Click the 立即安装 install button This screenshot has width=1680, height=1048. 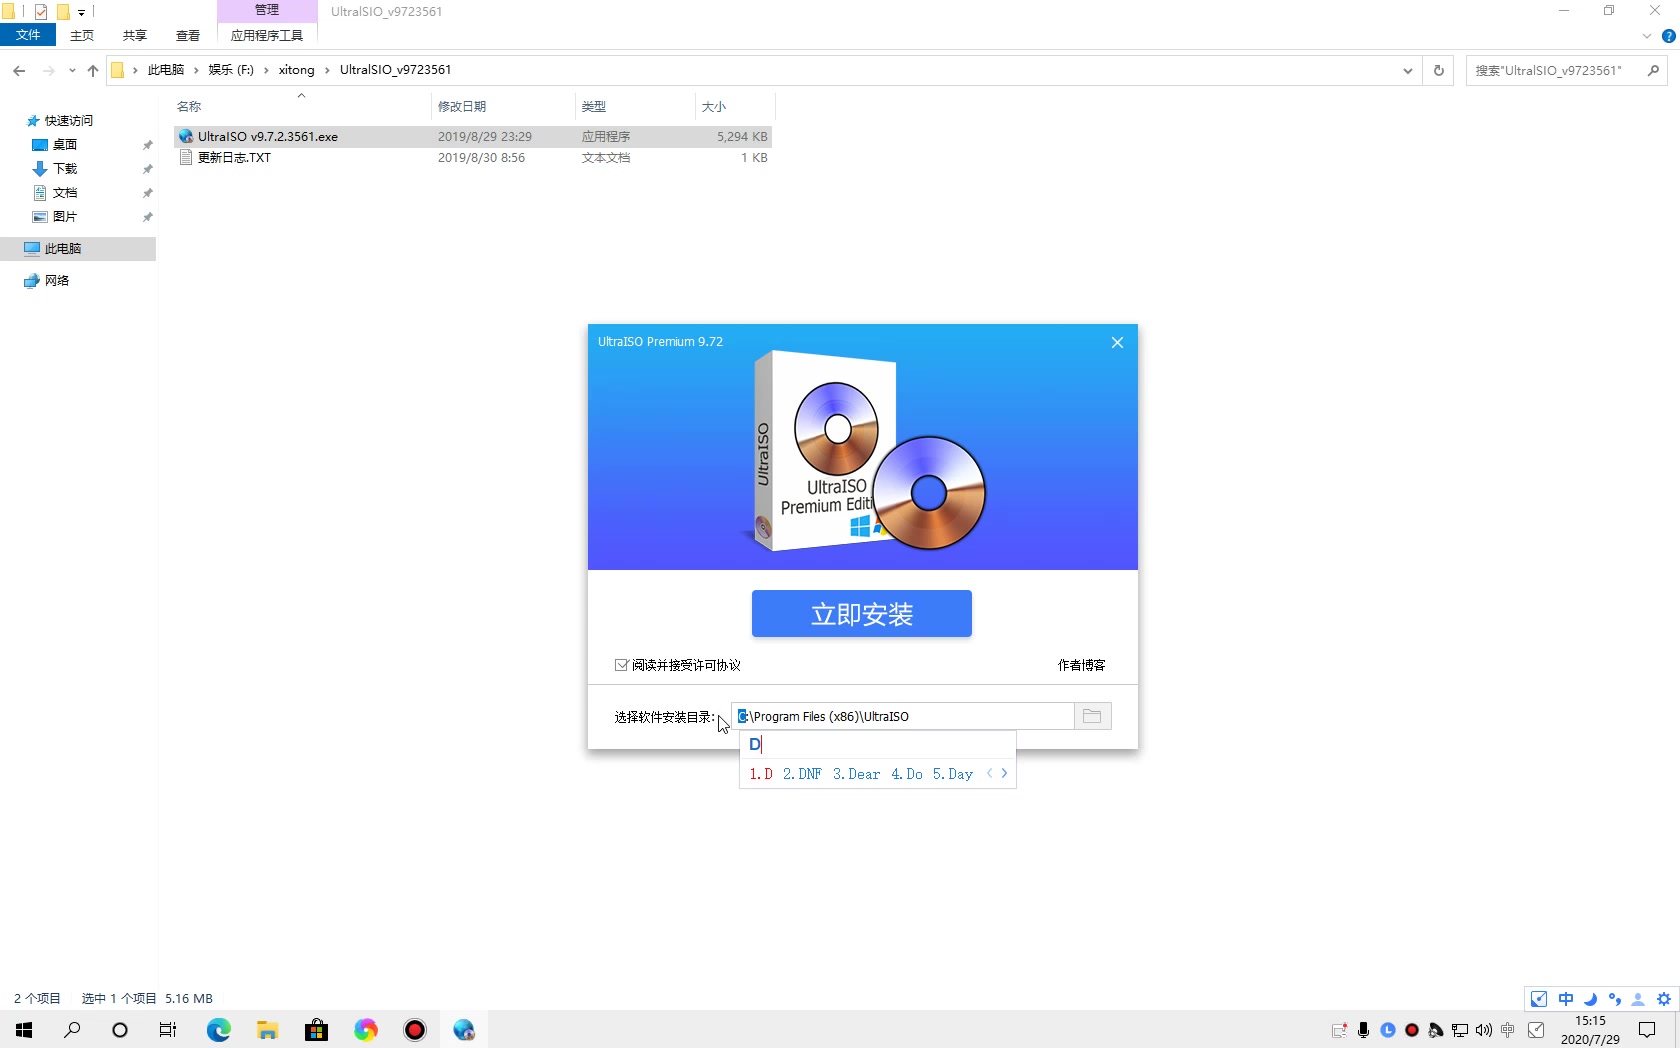tap(861, 613)
